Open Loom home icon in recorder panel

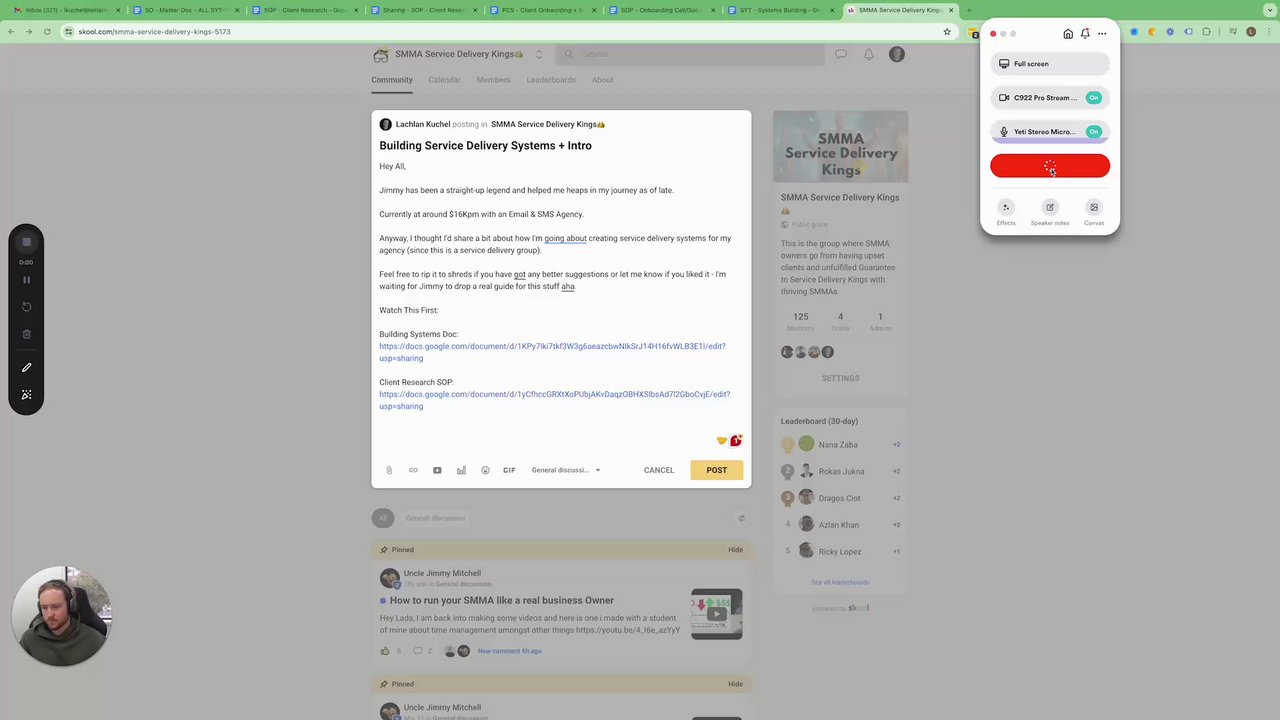[x=1068, y=34]
